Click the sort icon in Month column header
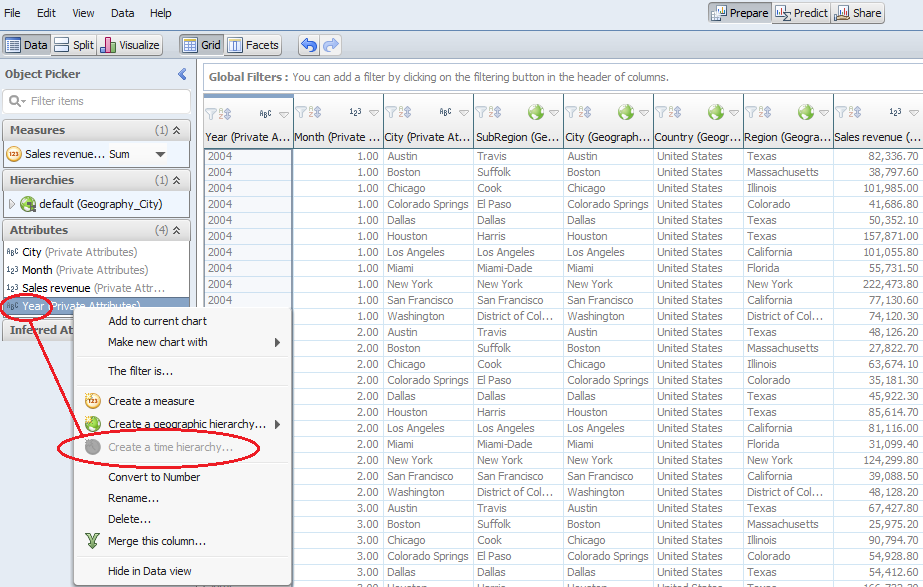The height and width of the screenshot is (587, 923). (x=316, y=112)
